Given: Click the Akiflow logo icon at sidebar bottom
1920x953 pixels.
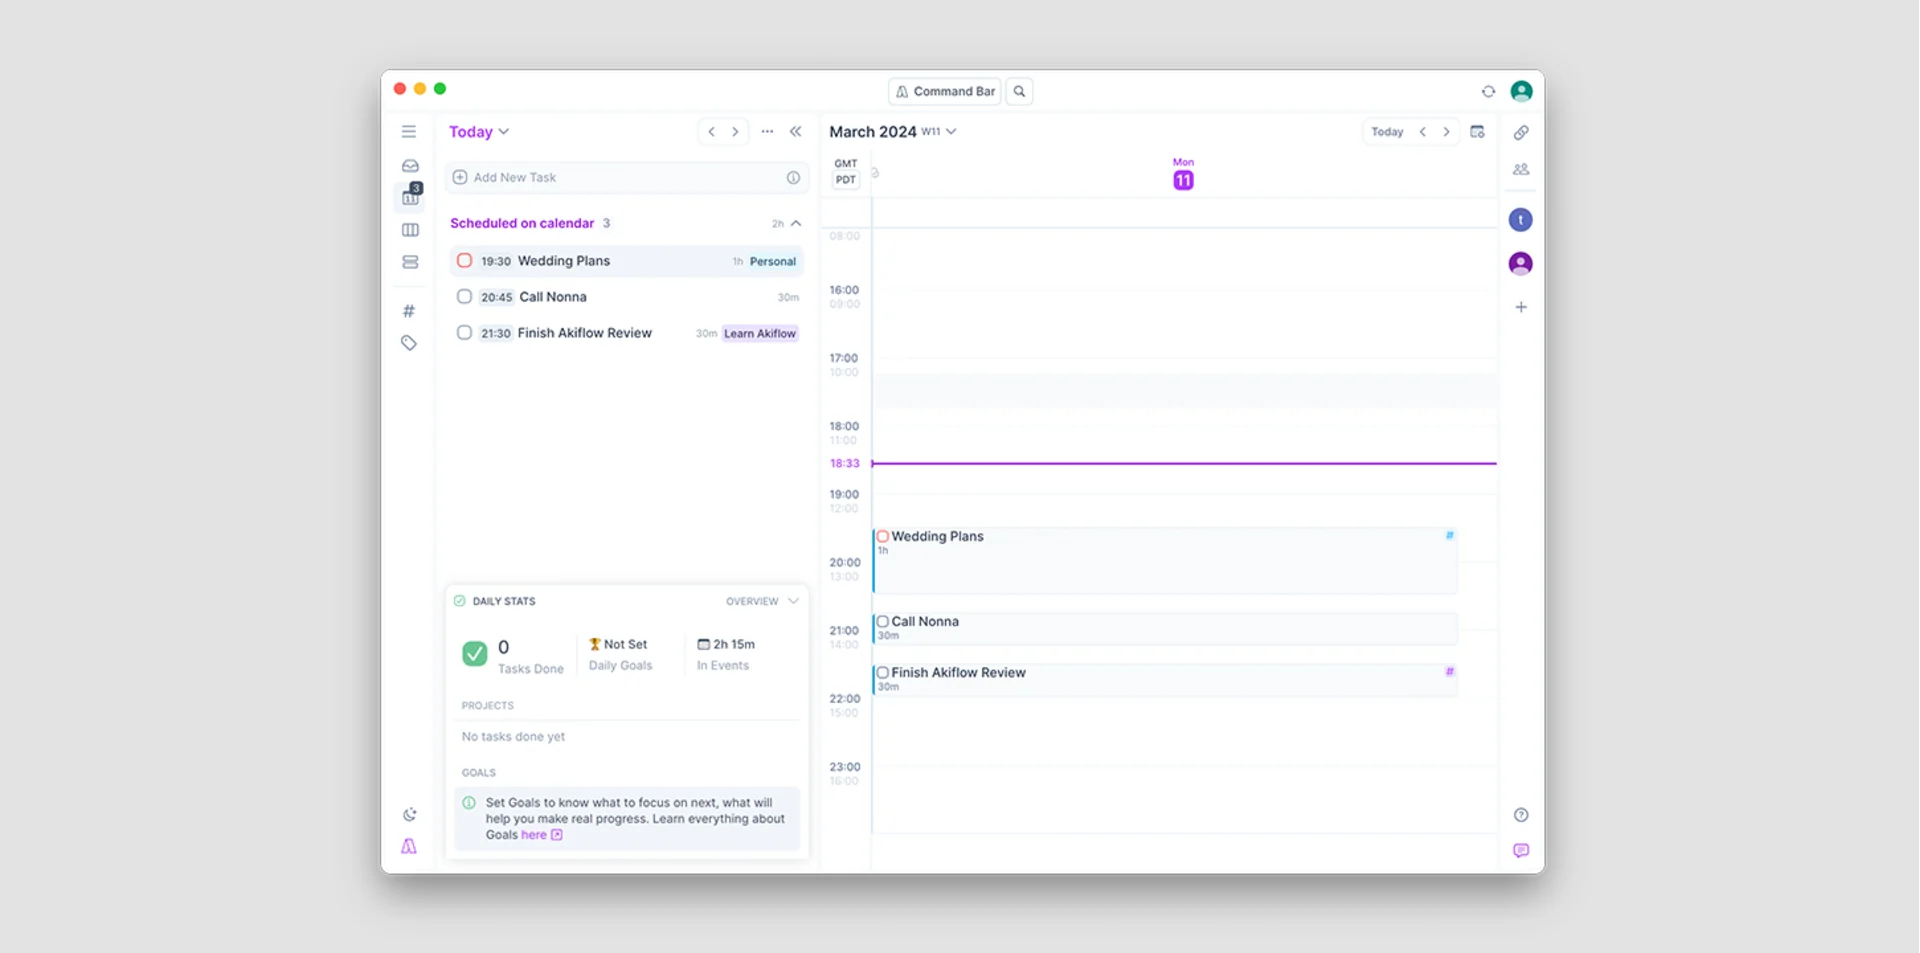Looking at the screenshot, I should click(x=409, y=846).
